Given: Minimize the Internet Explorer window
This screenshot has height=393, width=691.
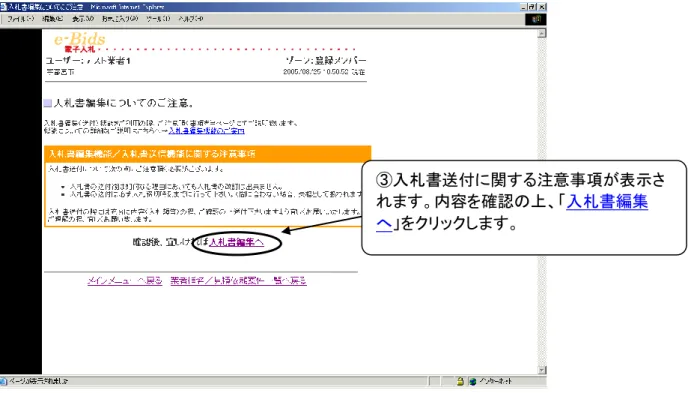Looking at the screenshot, I should pos(523,7).
